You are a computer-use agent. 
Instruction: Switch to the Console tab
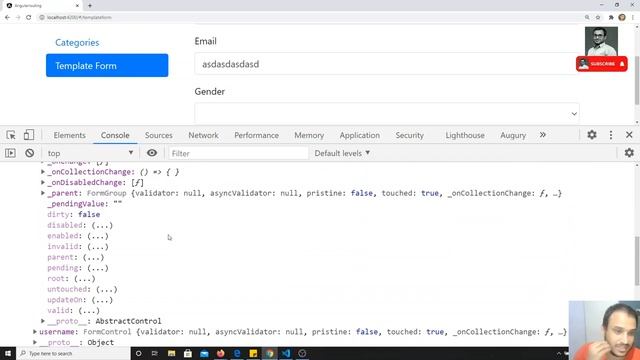(x=115, y=135)
